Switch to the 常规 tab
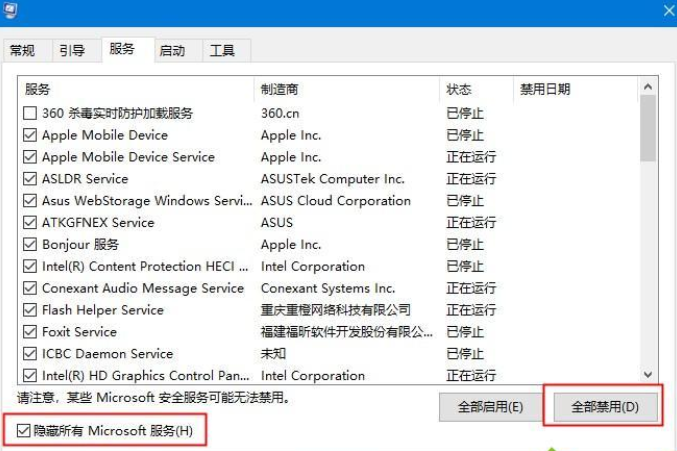 pyautogui.click(x=22, y=51)
